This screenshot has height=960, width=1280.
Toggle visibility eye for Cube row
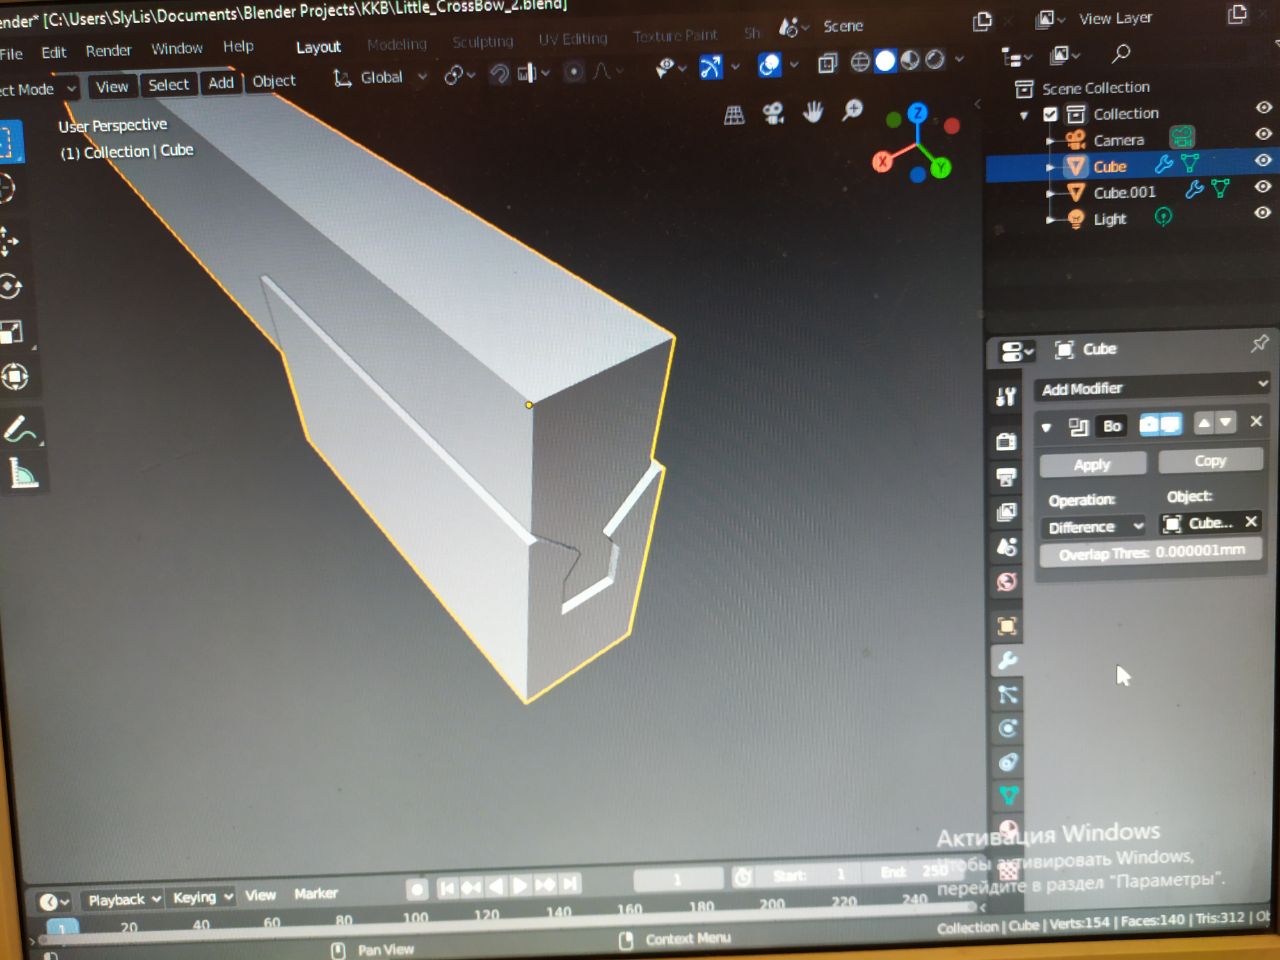coord(1264,160)
